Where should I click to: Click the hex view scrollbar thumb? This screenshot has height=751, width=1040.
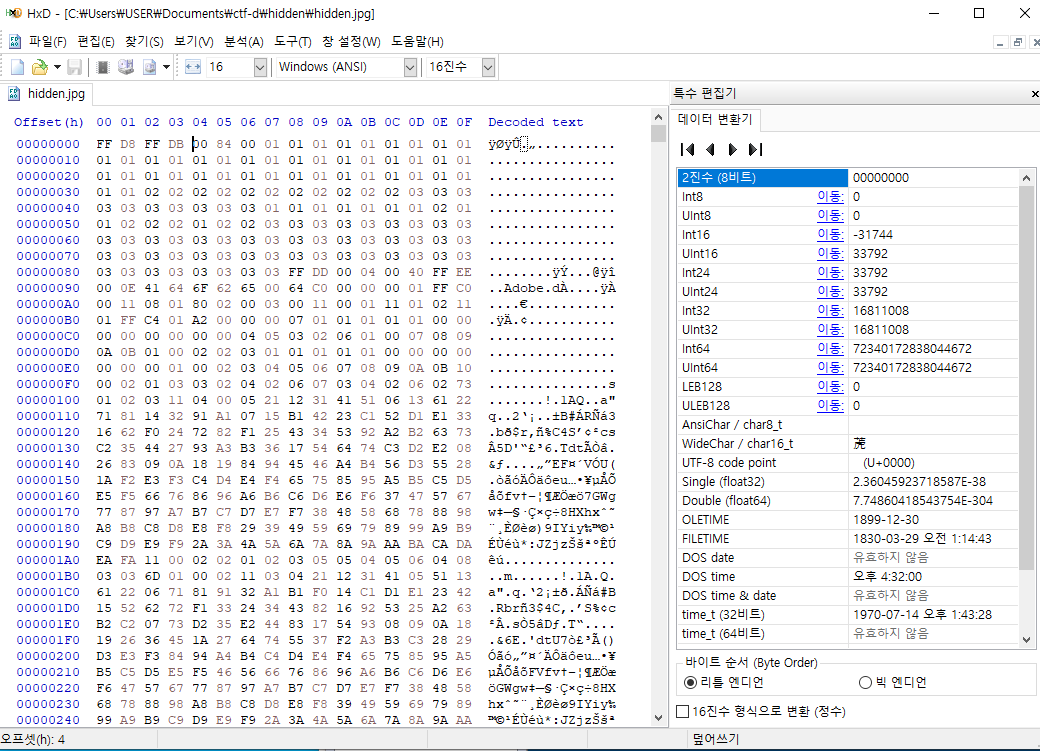[x=658, y=133]
